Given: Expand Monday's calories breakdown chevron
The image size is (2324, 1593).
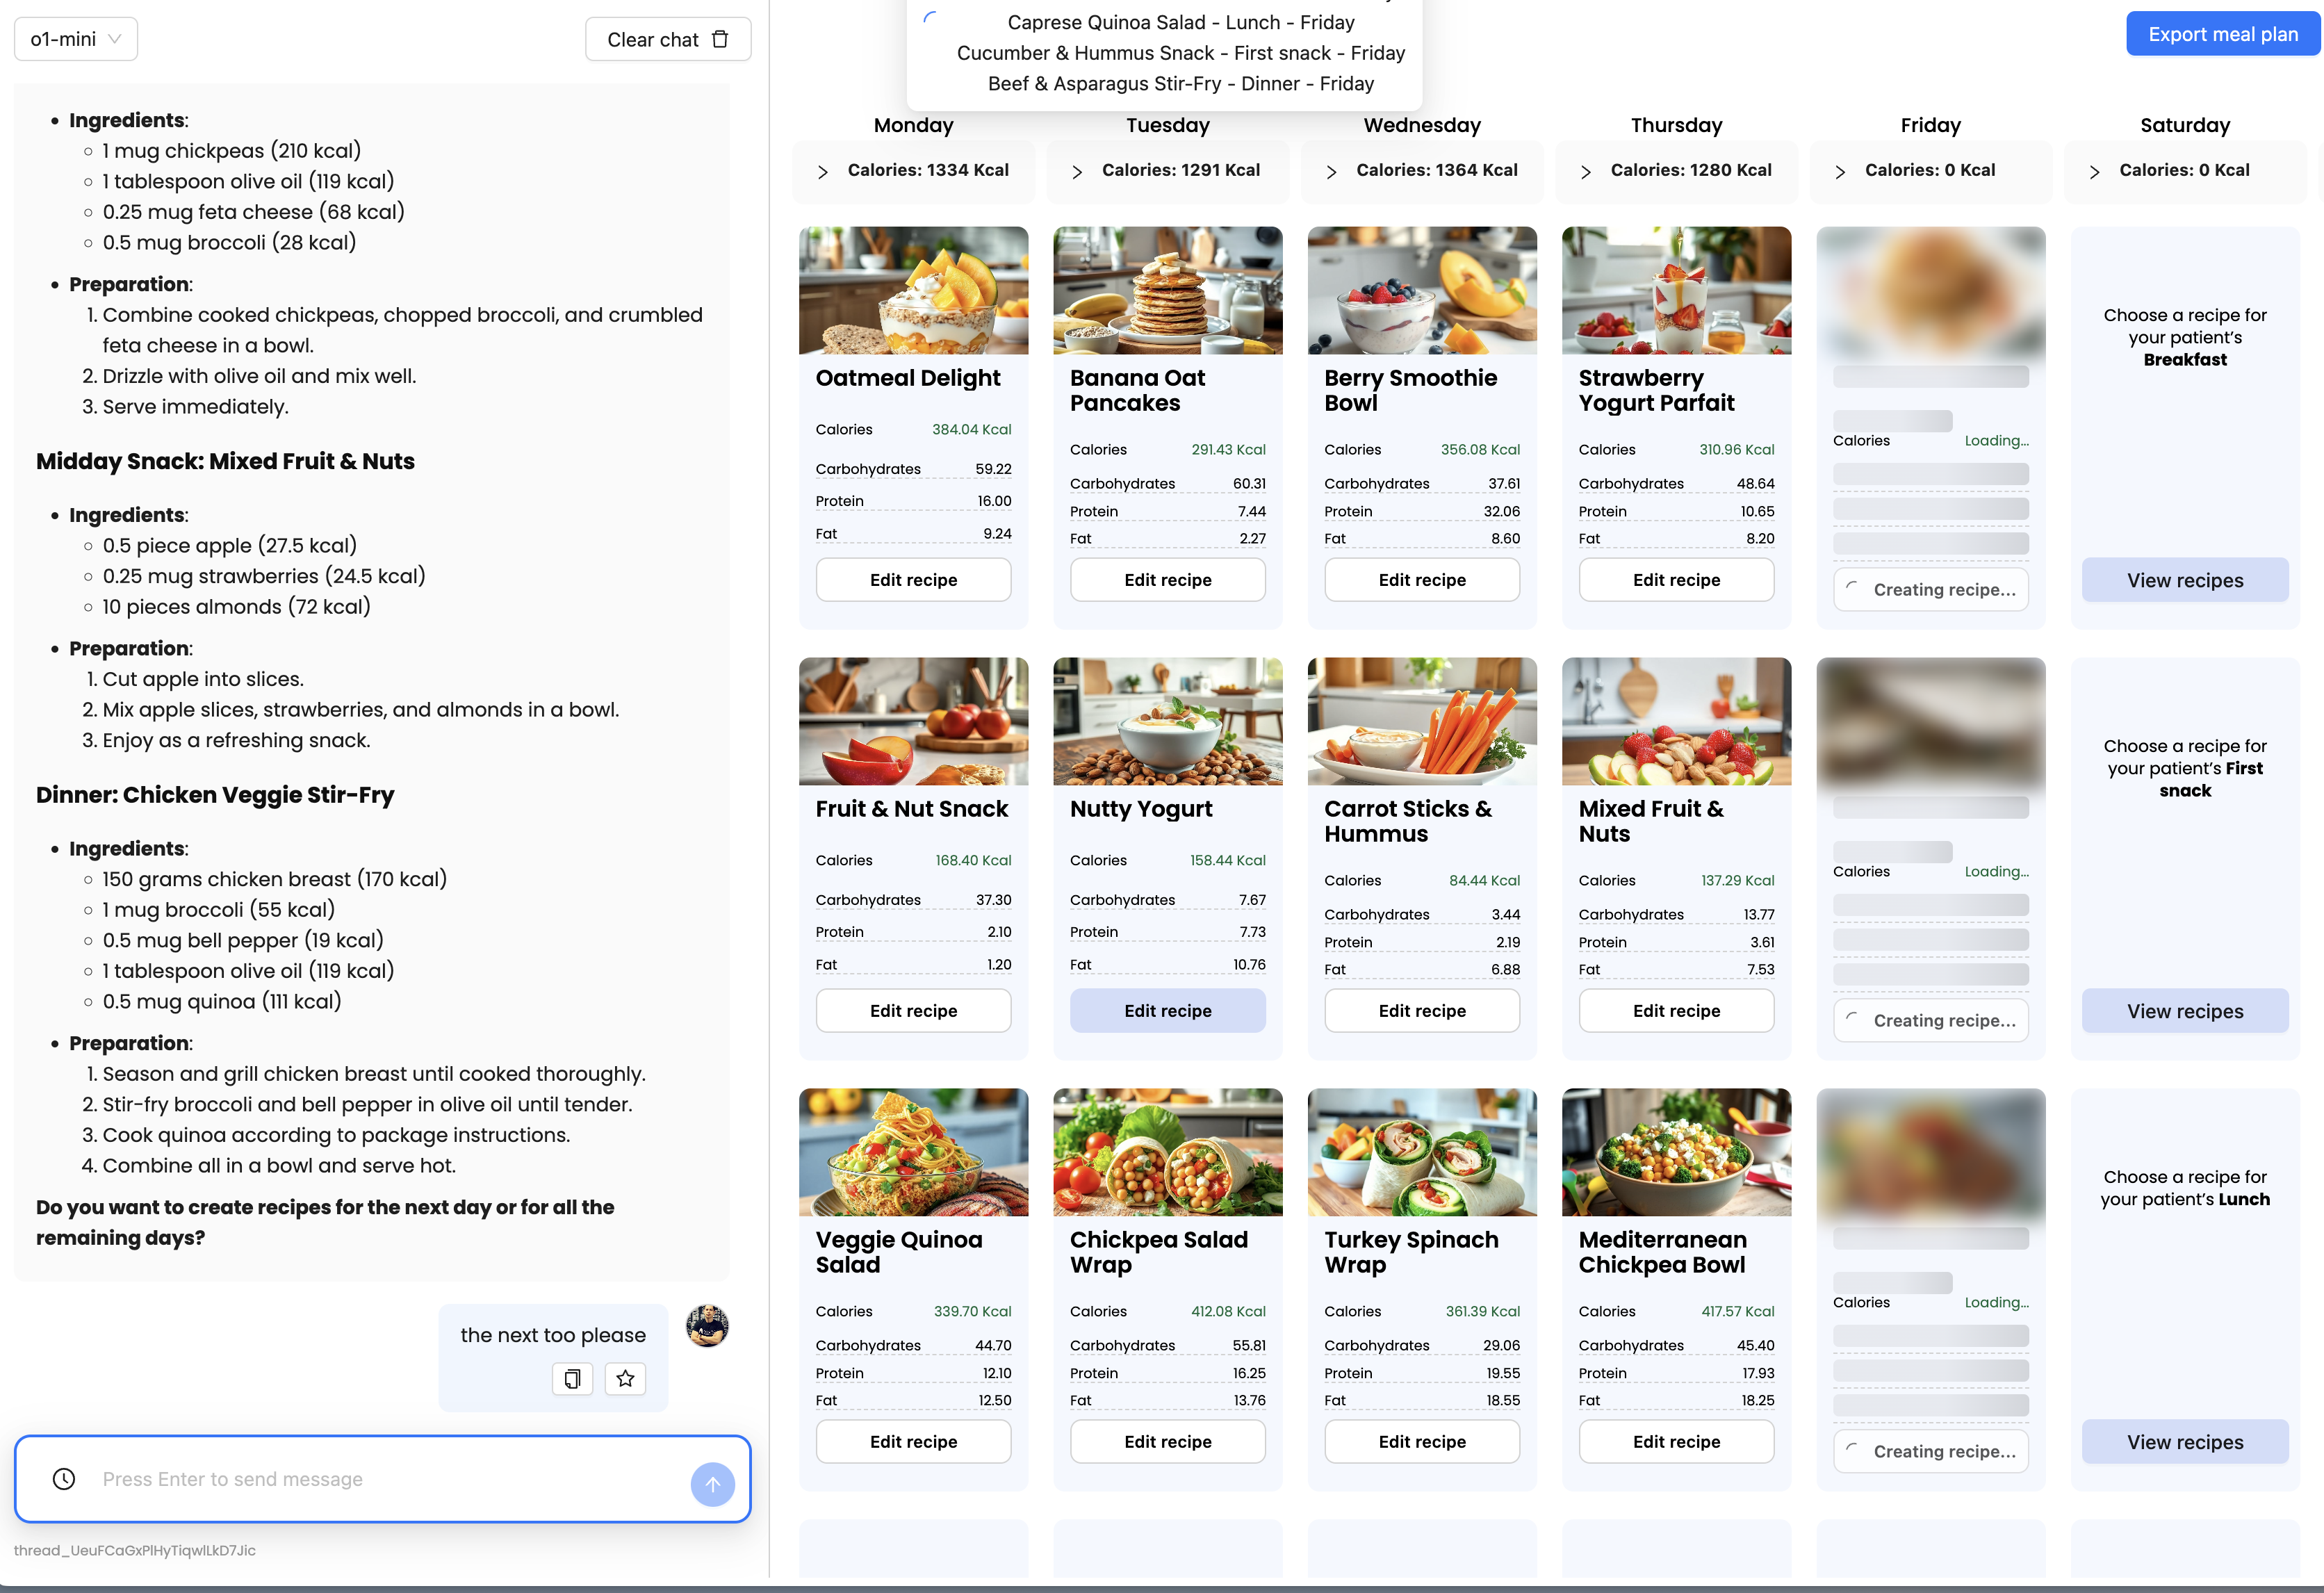Looking at the screenshot, I should [x=822, y=172].
